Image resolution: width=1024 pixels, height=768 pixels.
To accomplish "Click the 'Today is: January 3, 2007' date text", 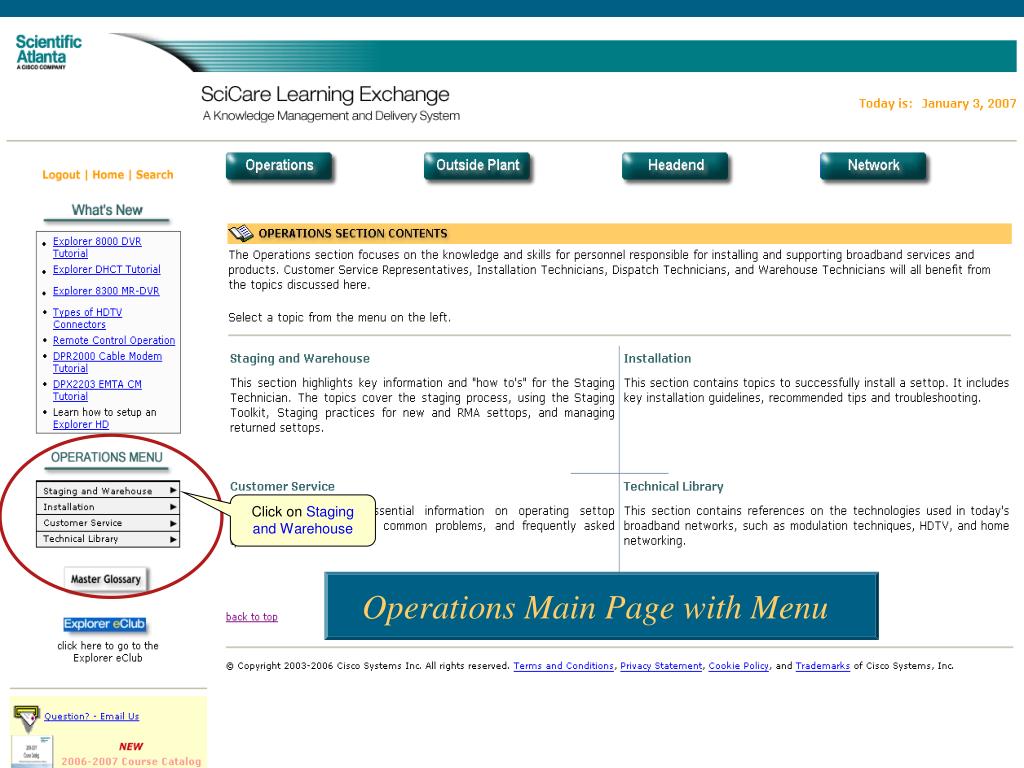I will [937, 103].
